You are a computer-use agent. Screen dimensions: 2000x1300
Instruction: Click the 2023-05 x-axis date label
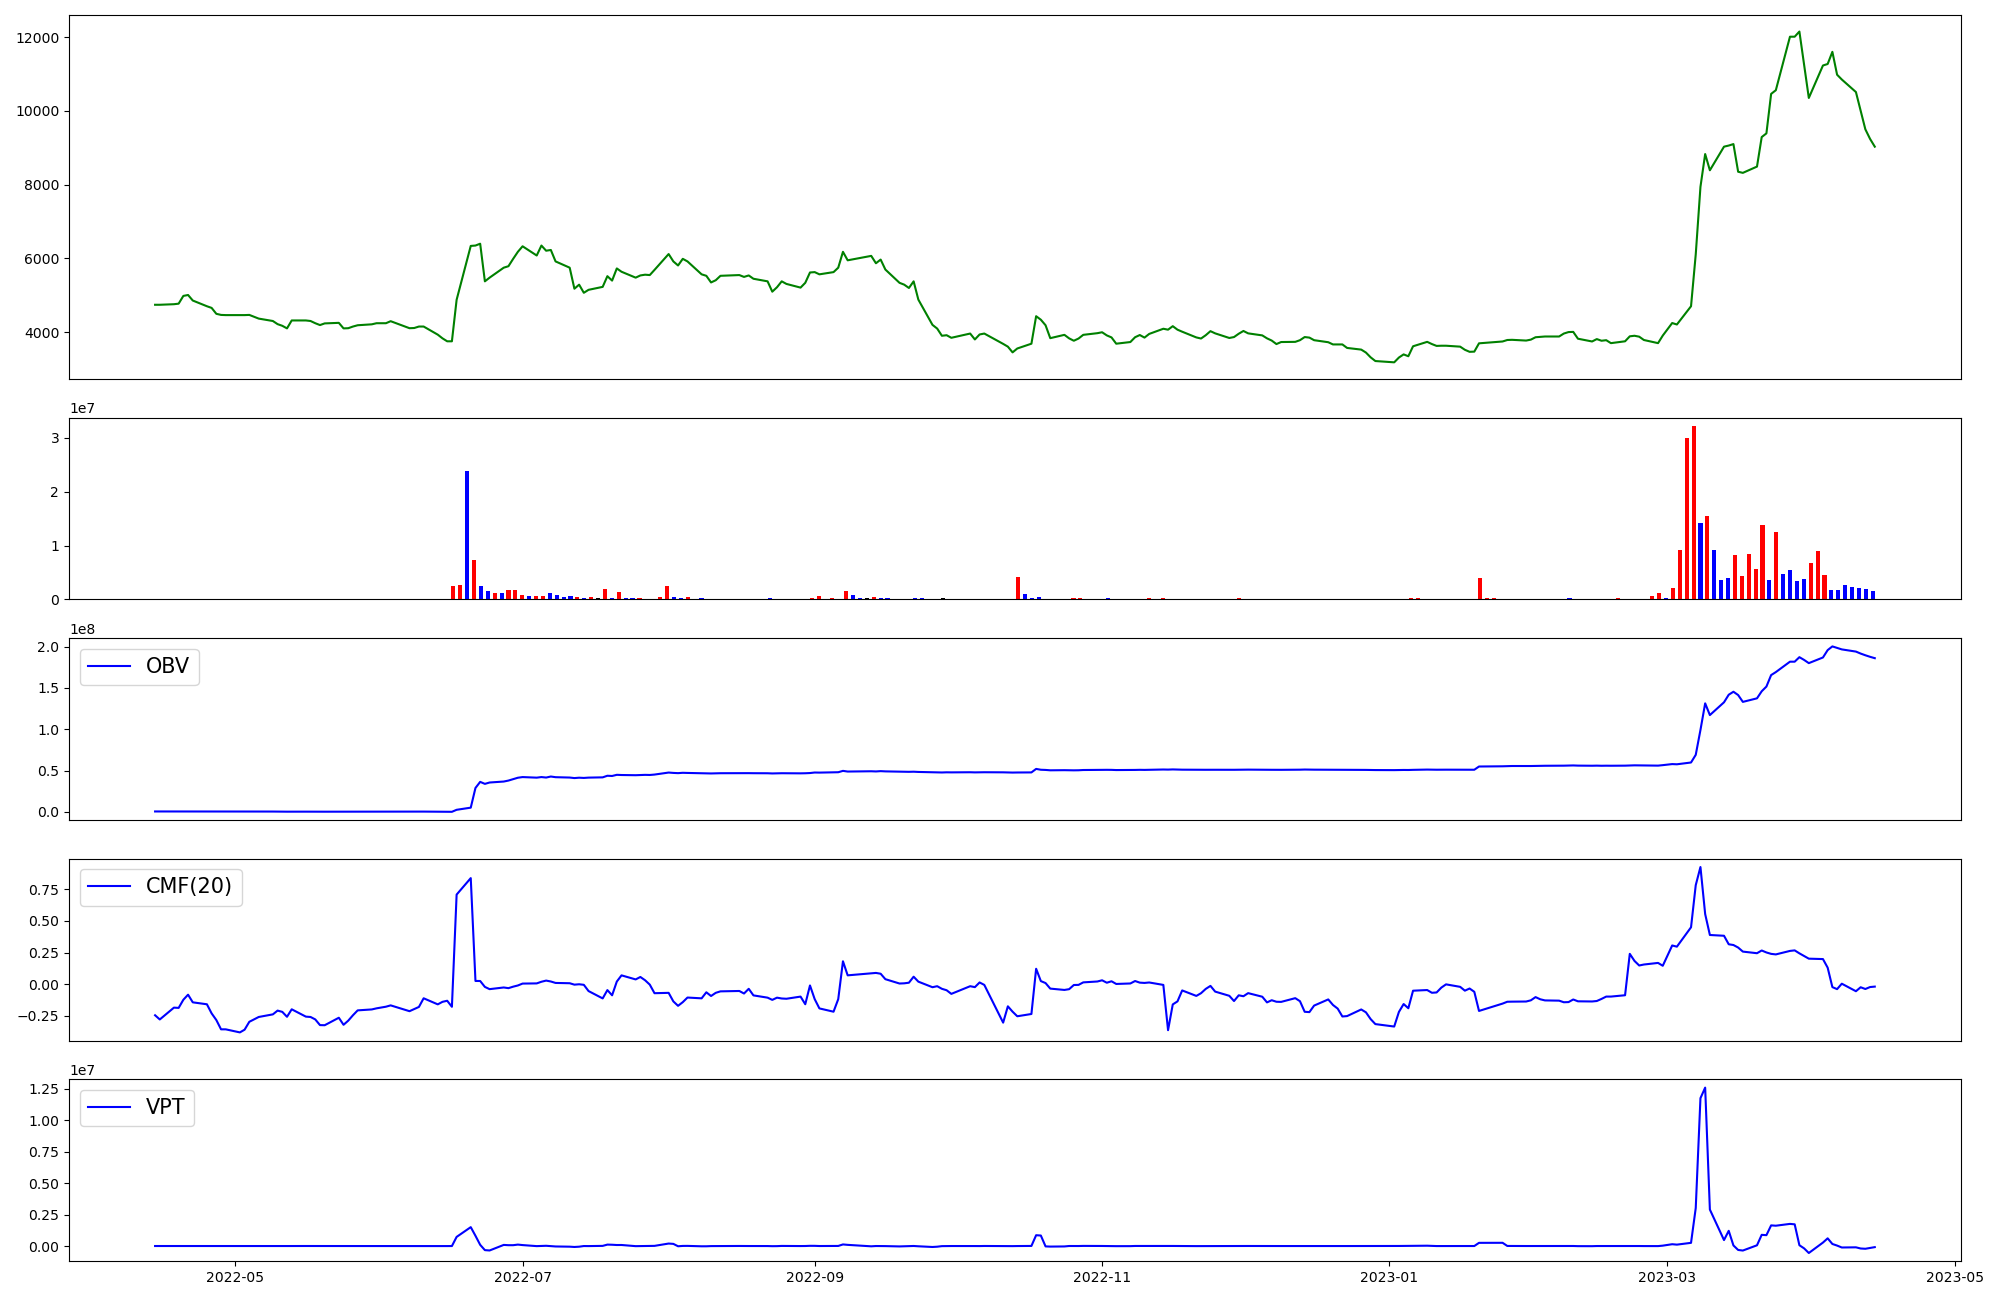click(x=1954, y=1277)
